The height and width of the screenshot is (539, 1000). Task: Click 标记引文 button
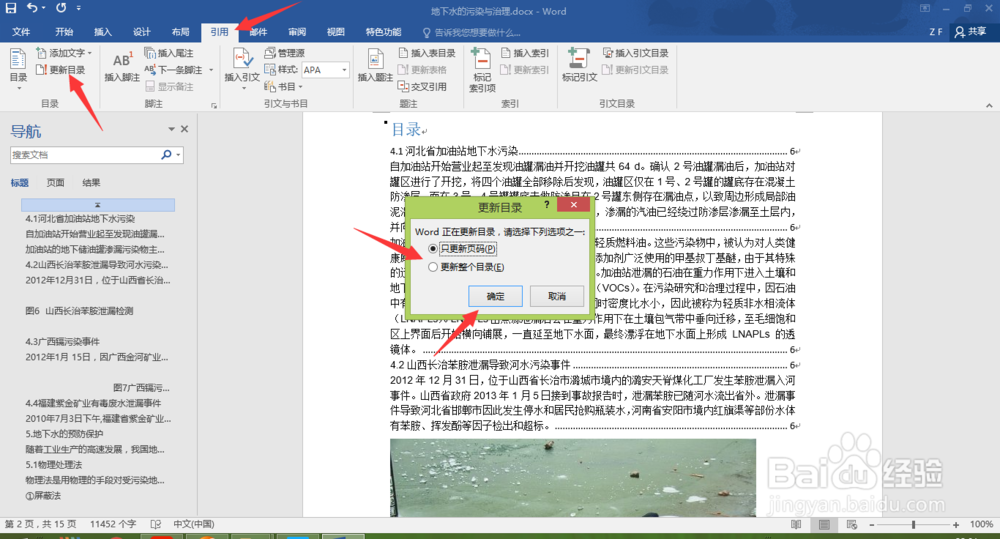point(579,66)
